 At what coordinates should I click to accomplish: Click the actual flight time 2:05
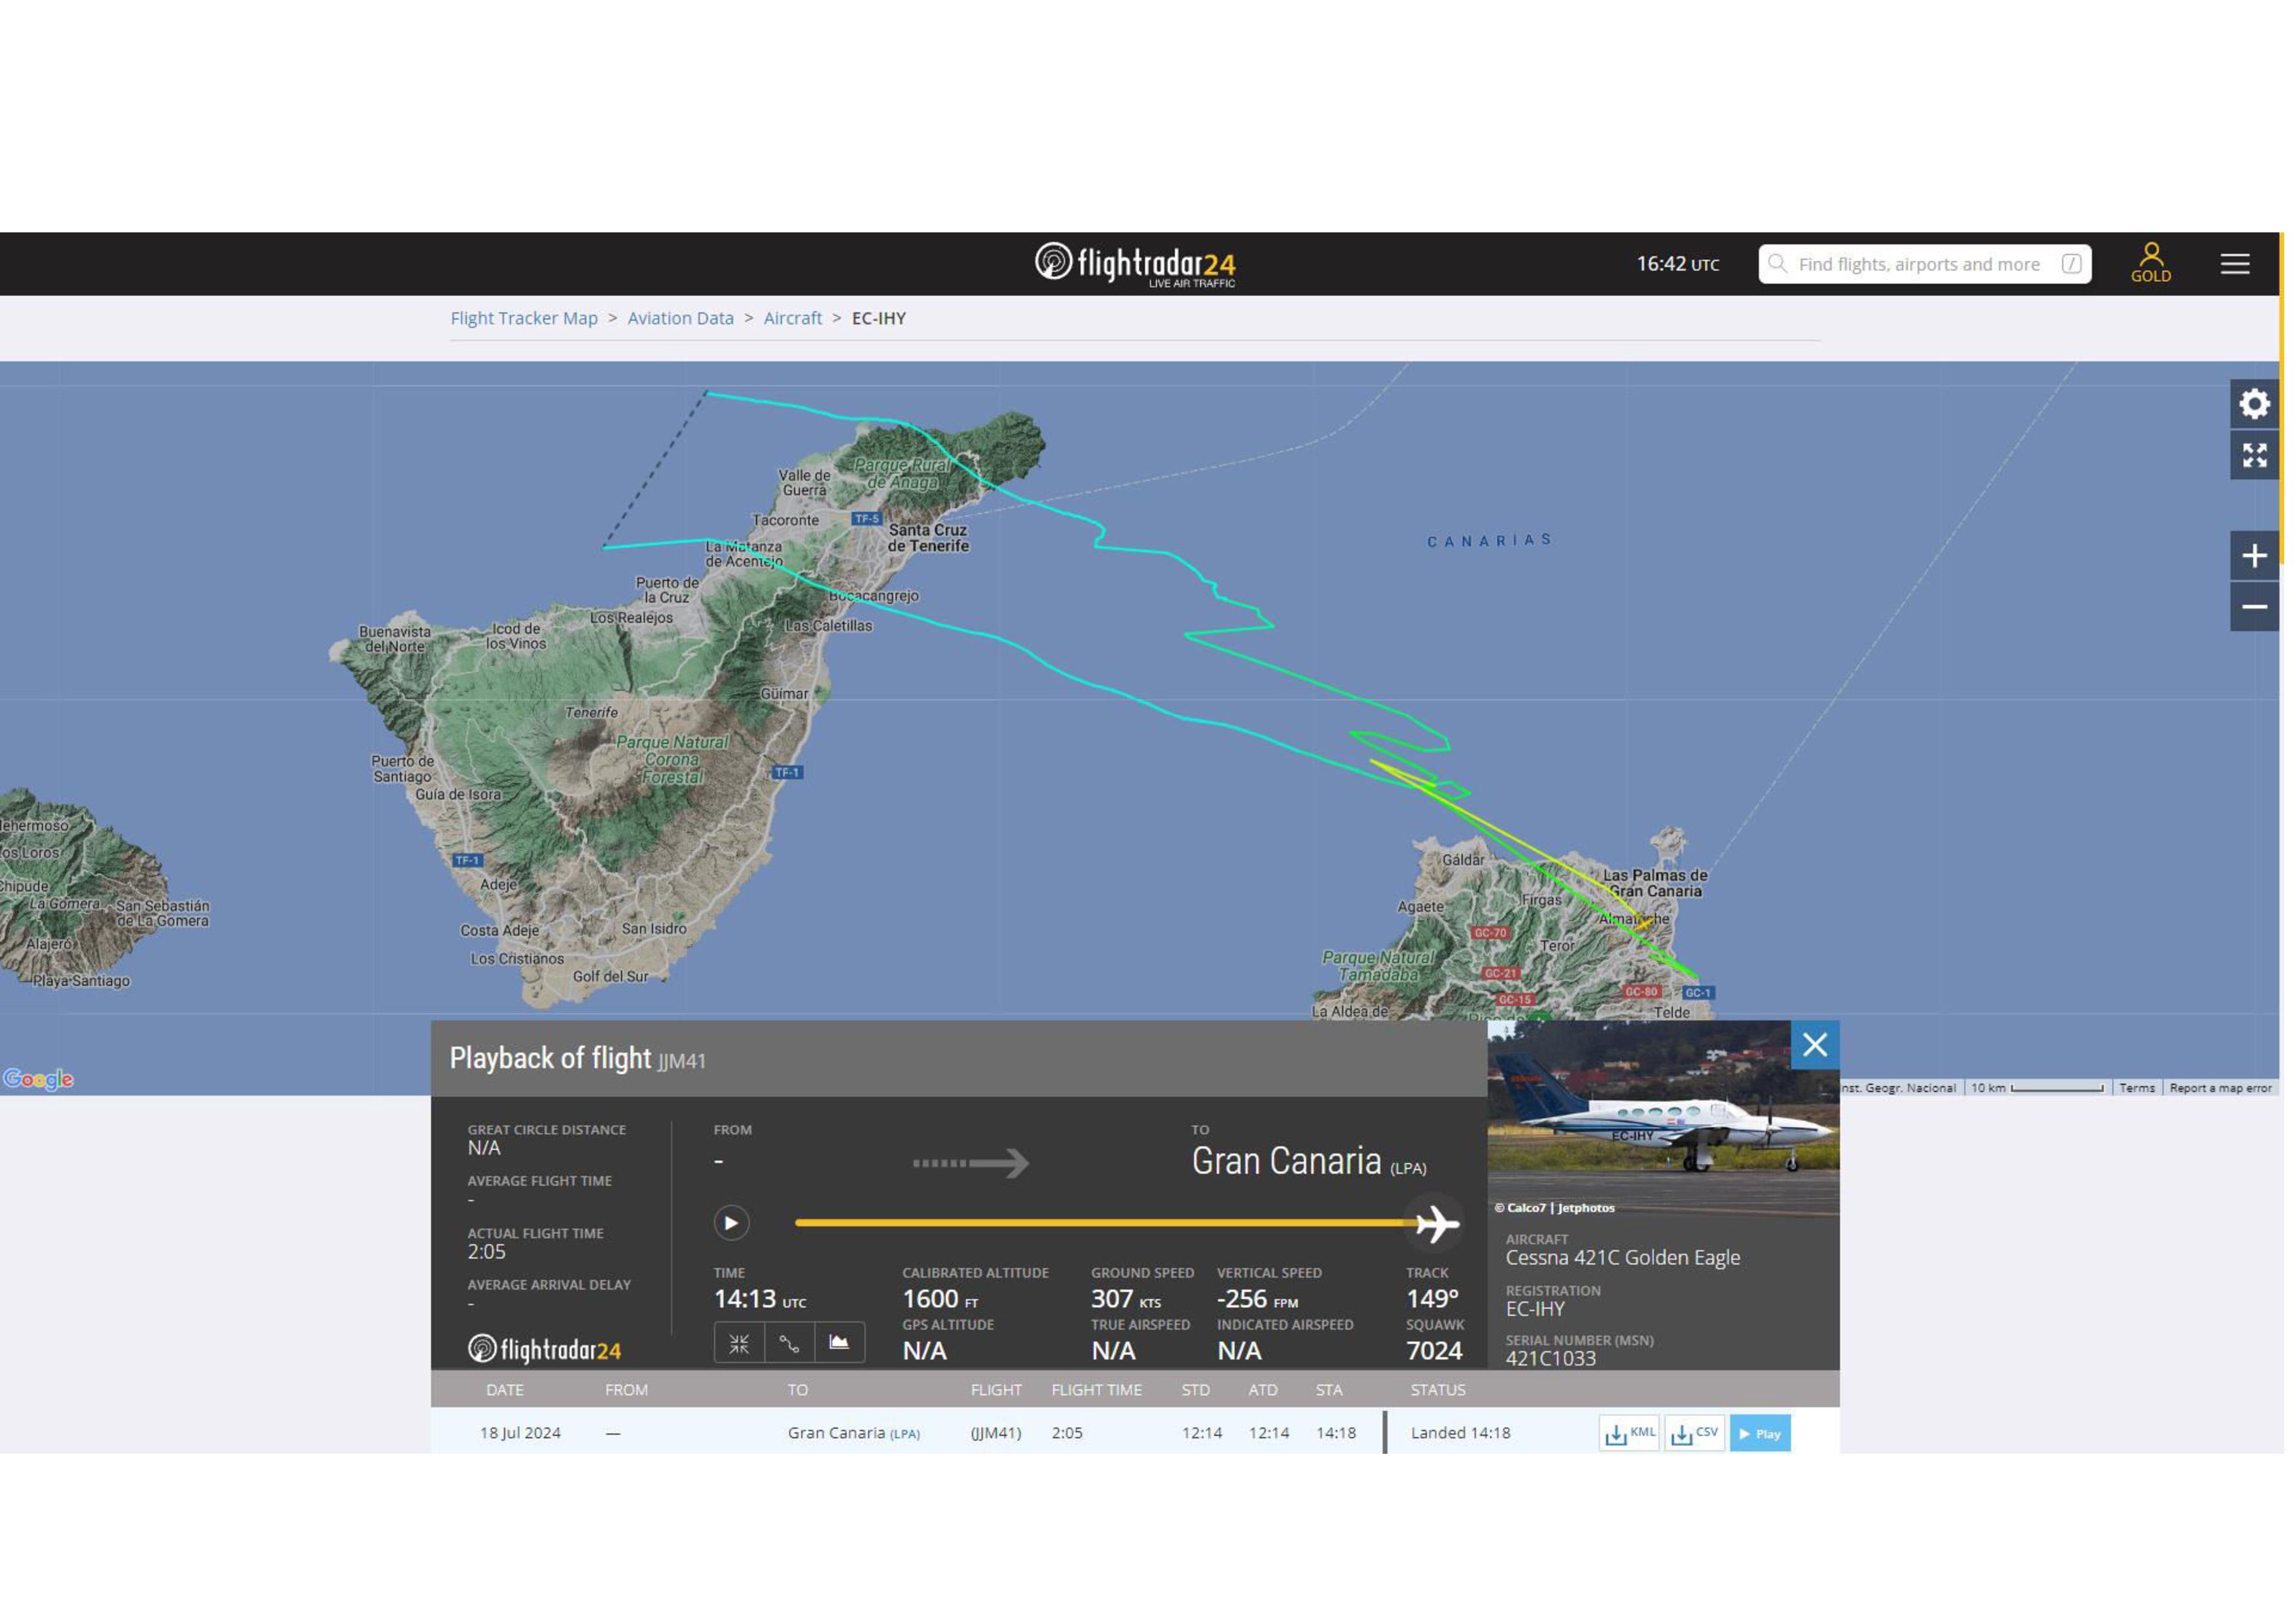tap(487, 1252)
